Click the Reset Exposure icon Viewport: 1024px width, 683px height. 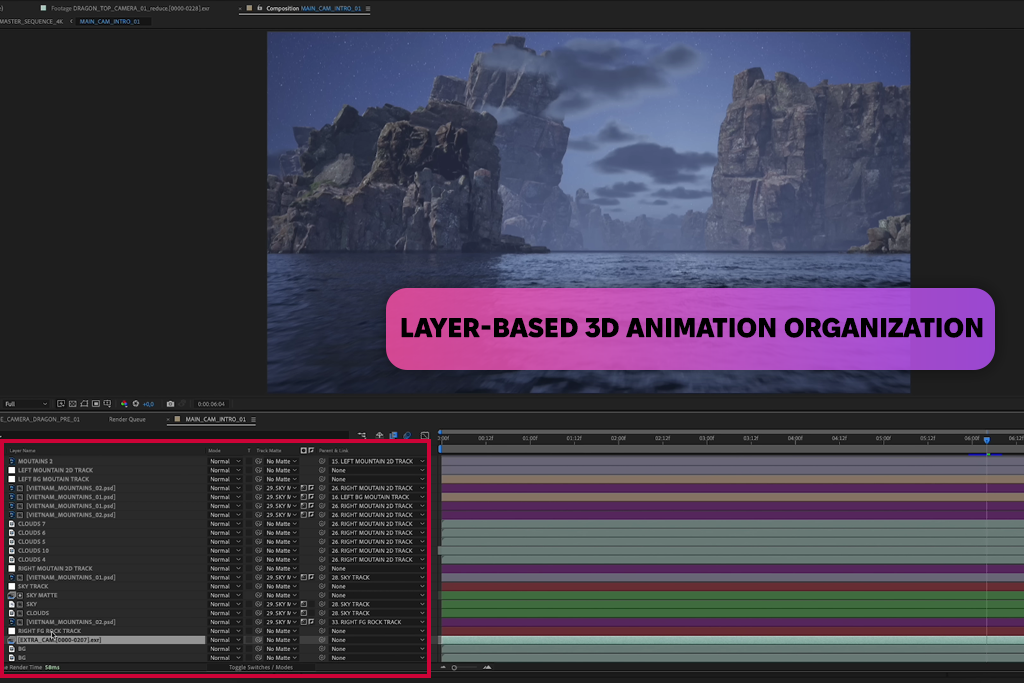coord(136,404)
